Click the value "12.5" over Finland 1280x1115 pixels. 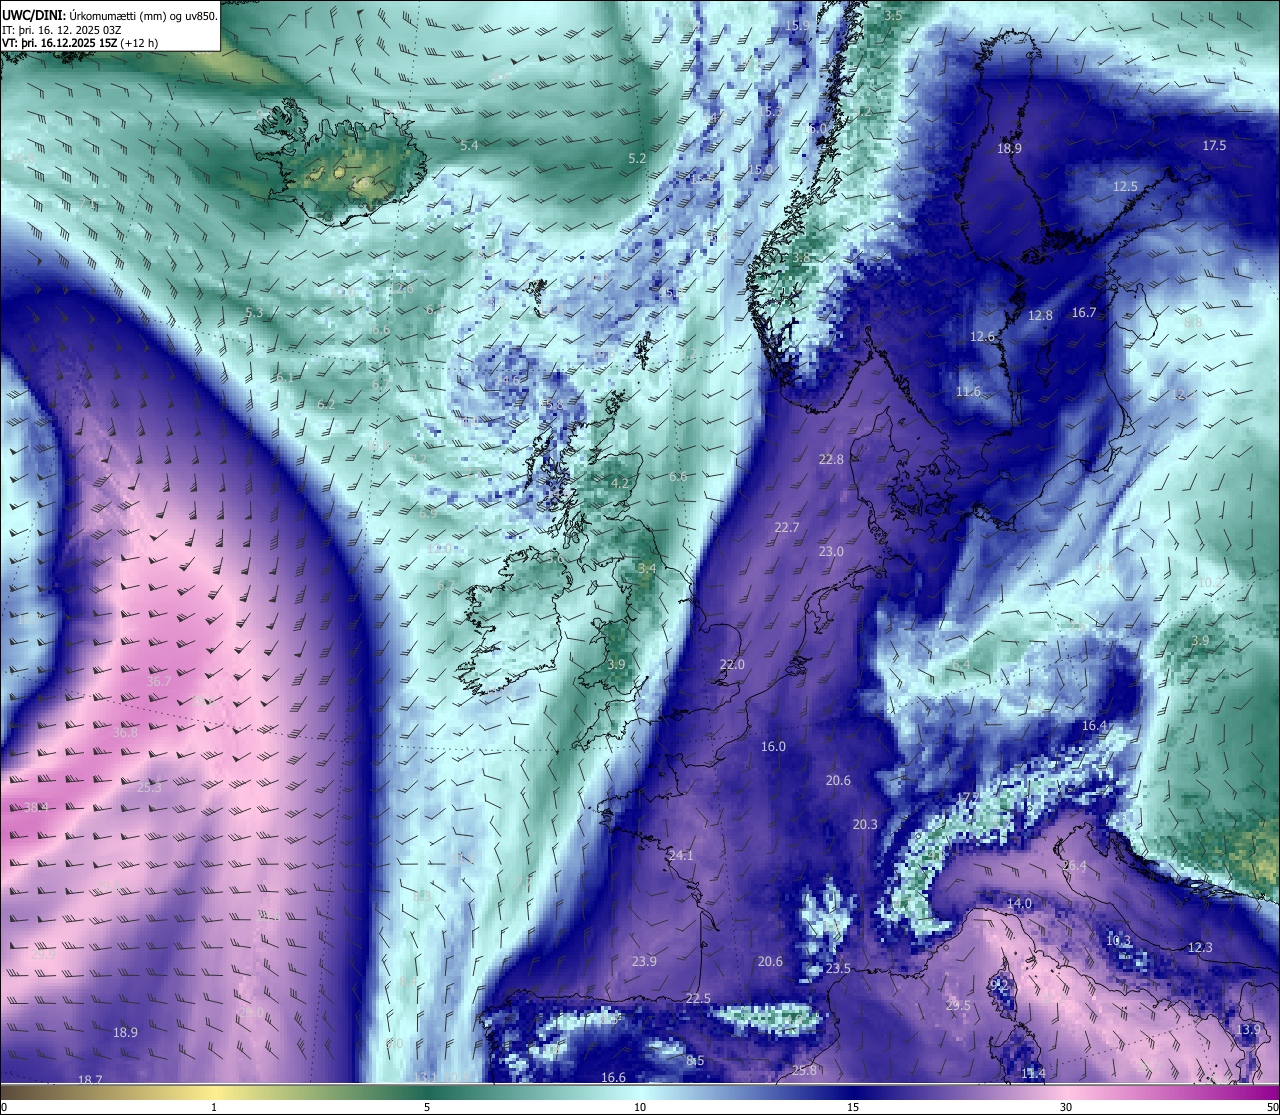coord(1125,186)
